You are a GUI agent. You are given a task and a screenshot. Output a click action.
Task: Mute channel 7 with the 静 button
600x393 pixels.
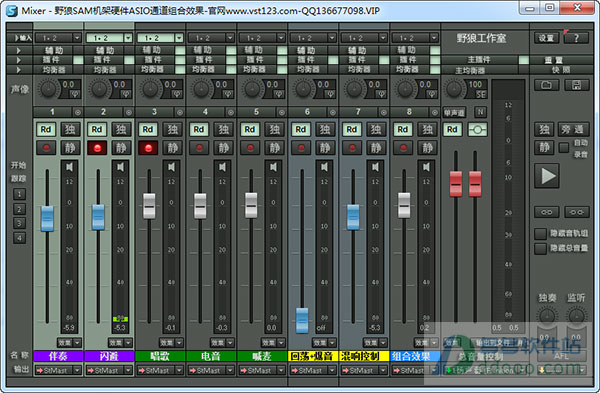point(376,148)
